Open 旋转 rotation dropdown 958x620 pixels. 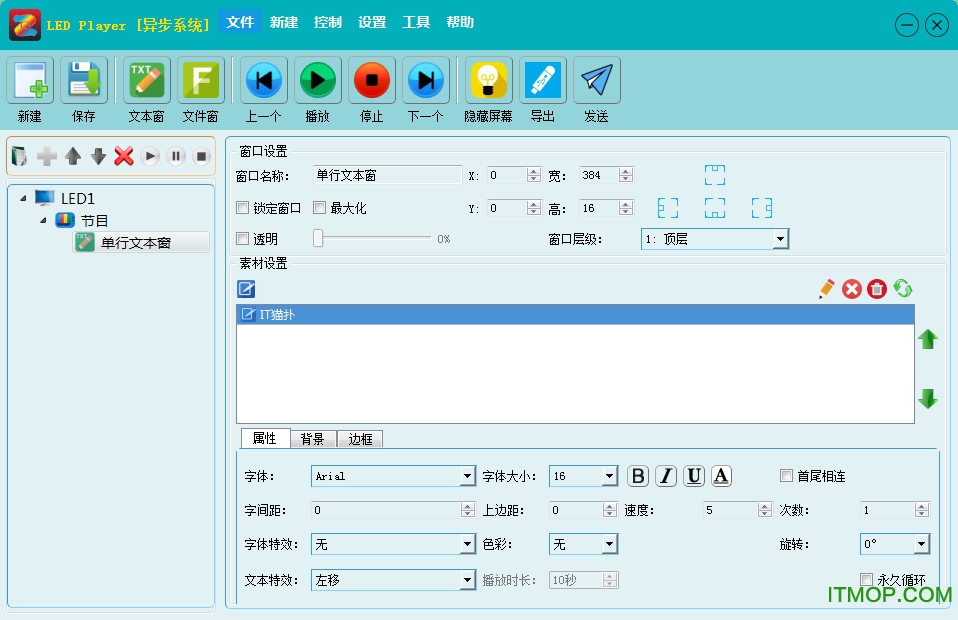point(895,544)
